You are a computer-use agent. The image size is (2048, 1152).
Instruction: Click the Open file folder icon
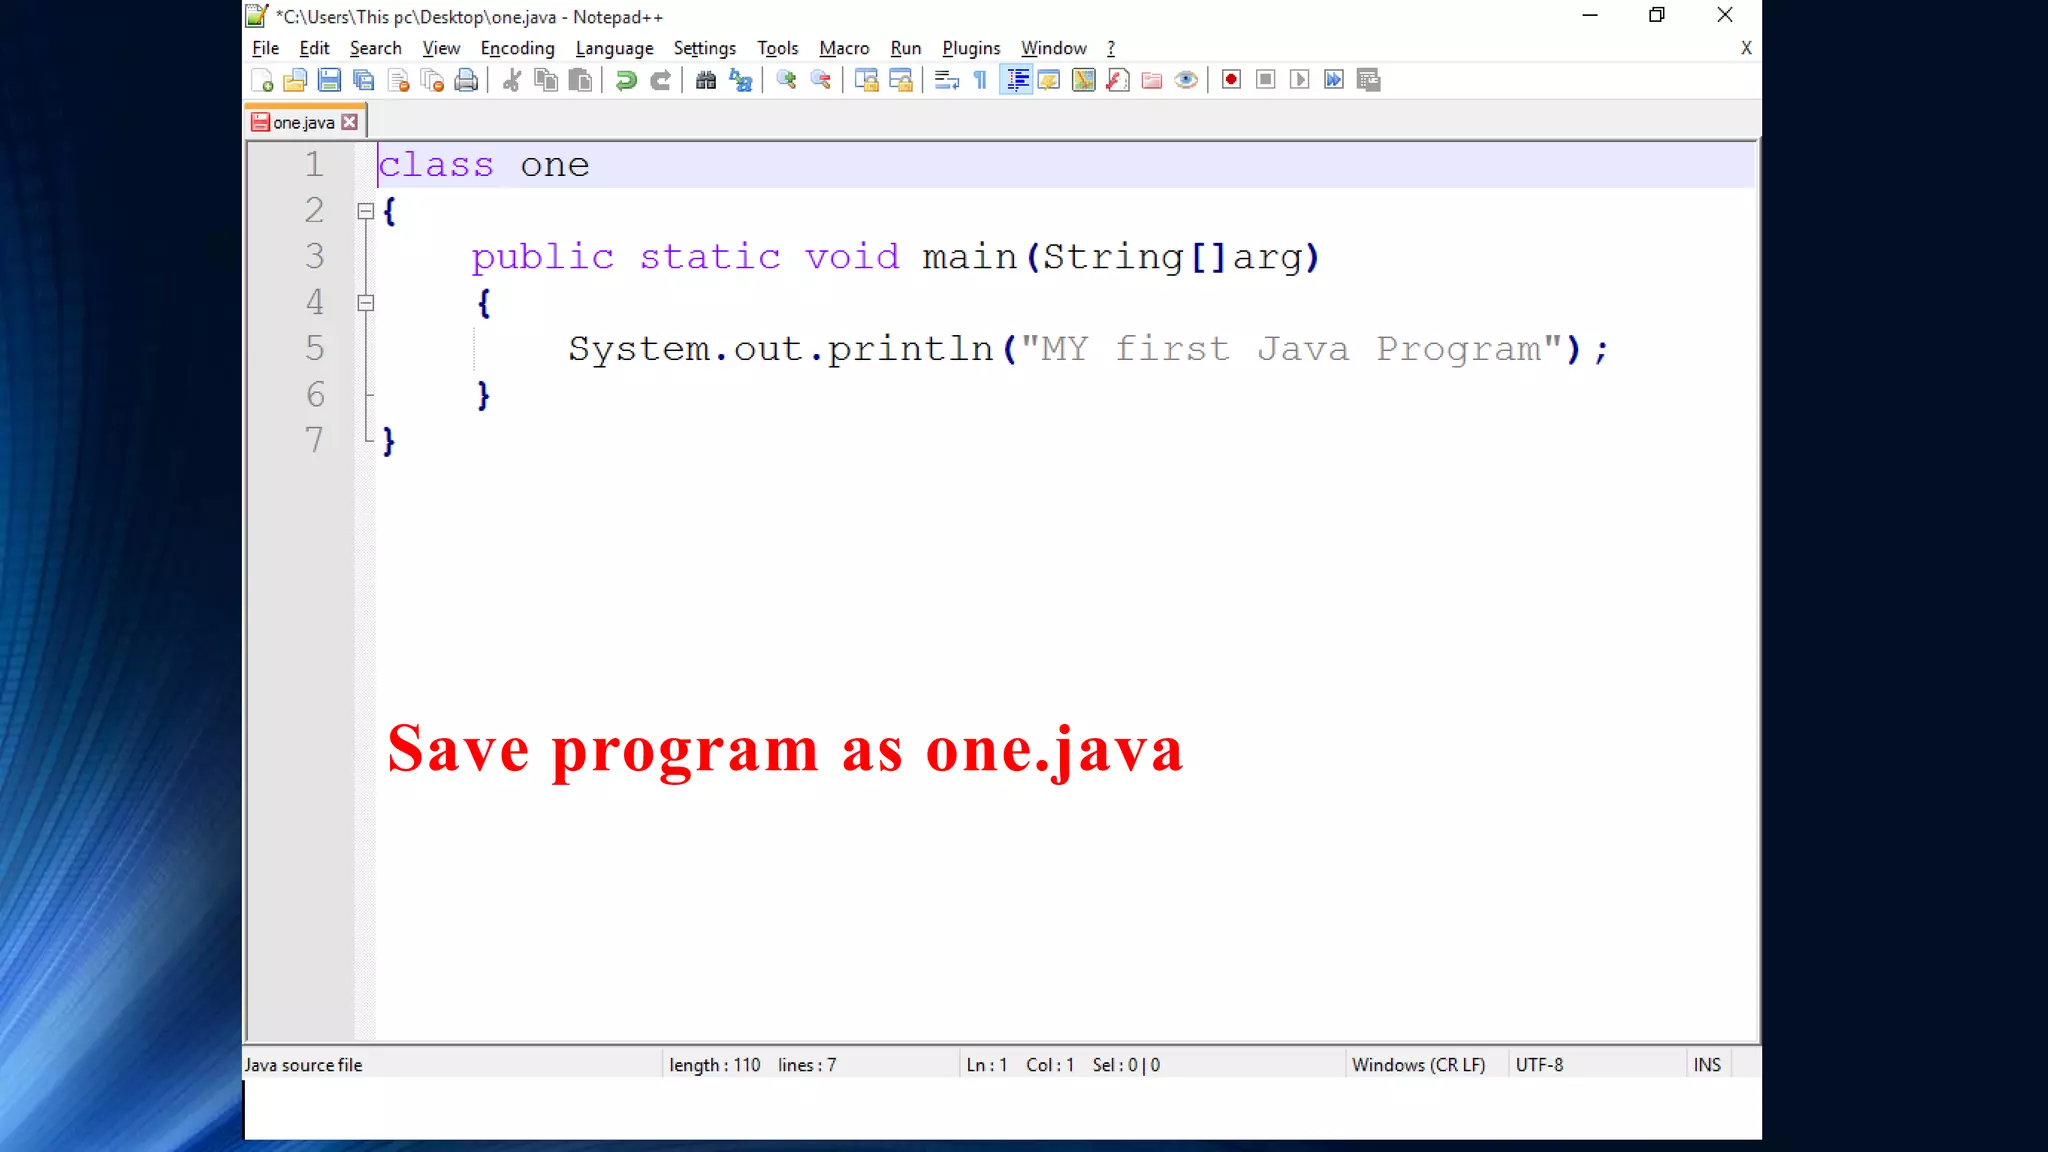point(295,80)
